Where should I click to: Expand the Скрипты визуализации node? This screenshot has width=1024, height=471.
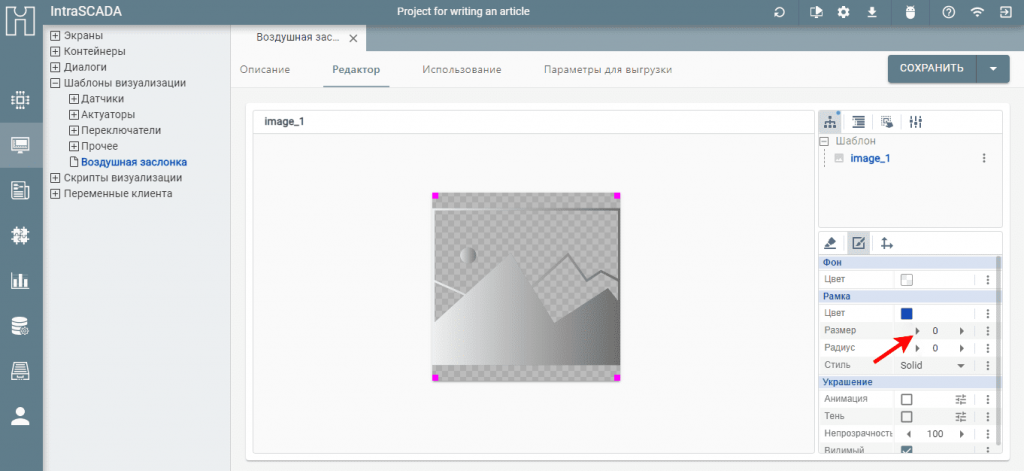click(56, 178)
